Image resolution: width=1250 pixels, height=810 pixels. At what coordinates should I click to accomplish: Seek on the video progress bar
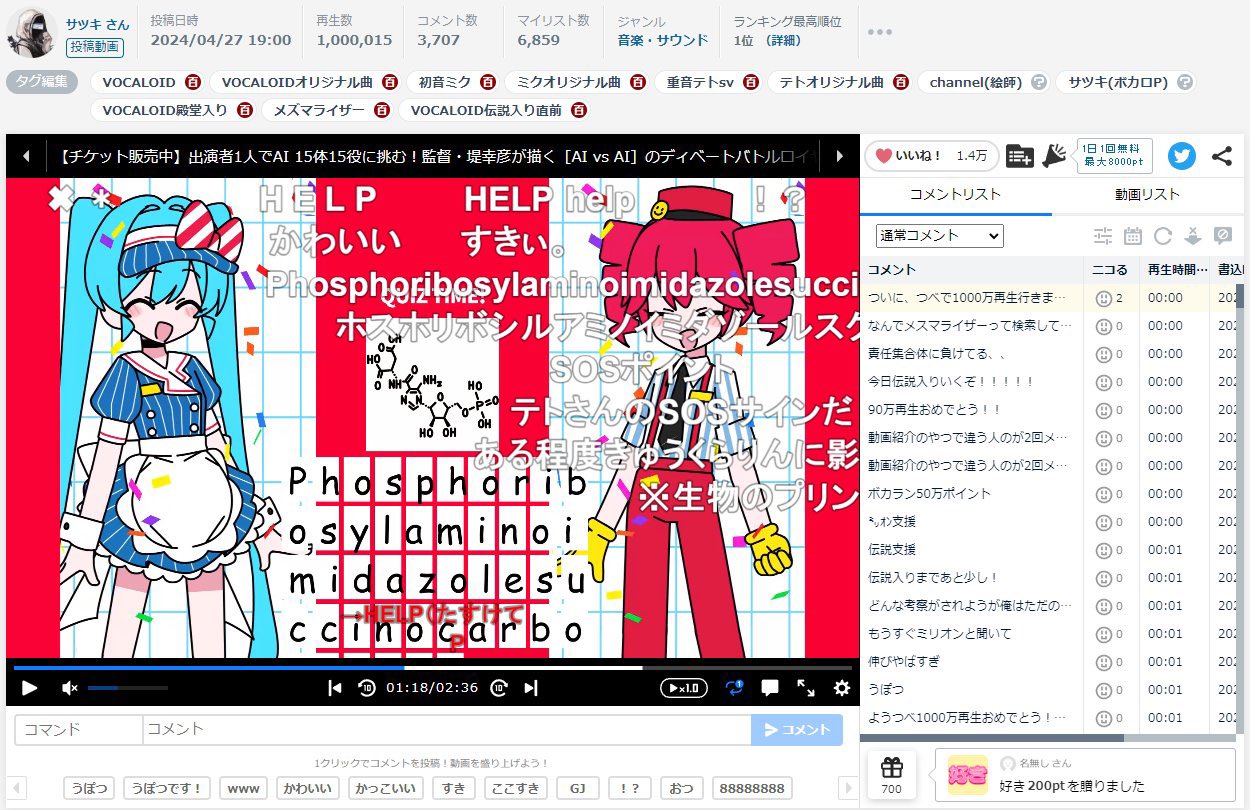[x=432, y=667]
